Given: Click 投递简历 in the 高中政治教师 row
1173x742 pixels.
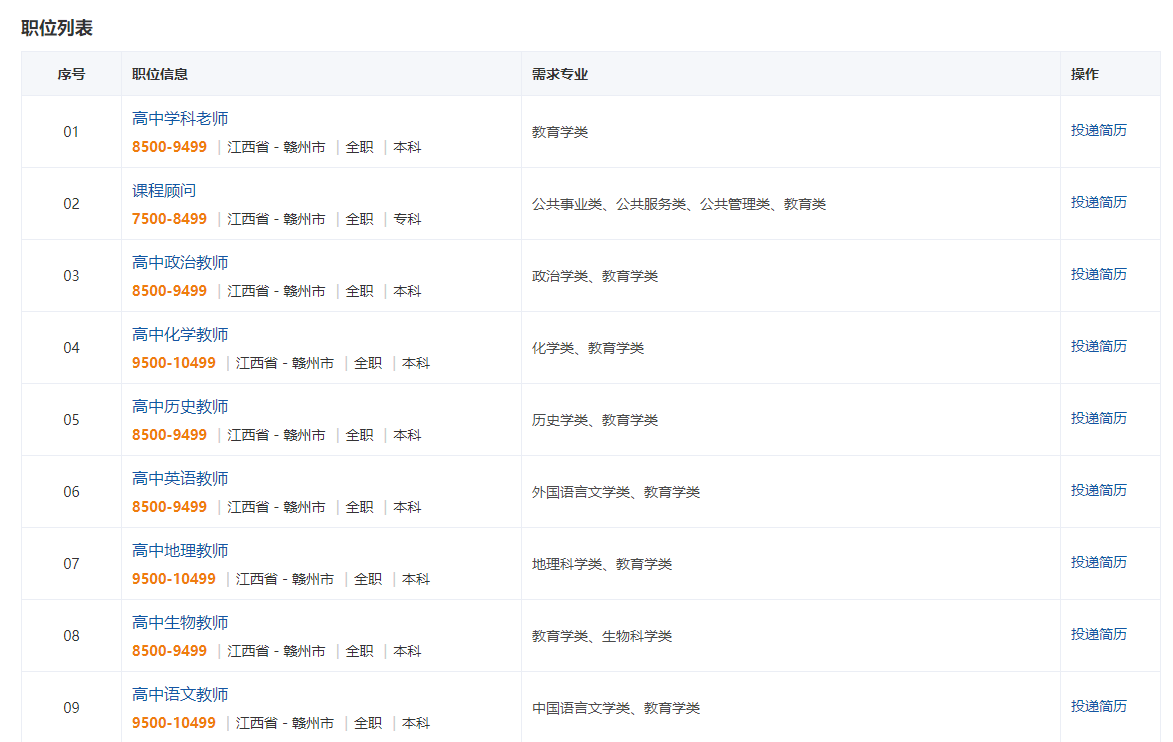Looking at the screenshot, I should [1098, 274].
